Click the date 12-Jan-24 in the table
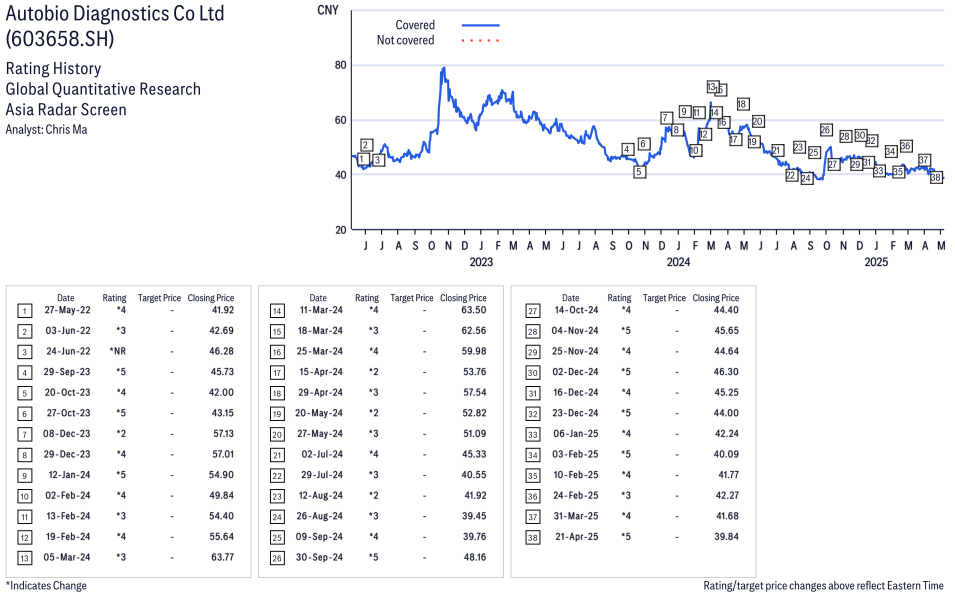955x593 pixels. coord(69,475)
